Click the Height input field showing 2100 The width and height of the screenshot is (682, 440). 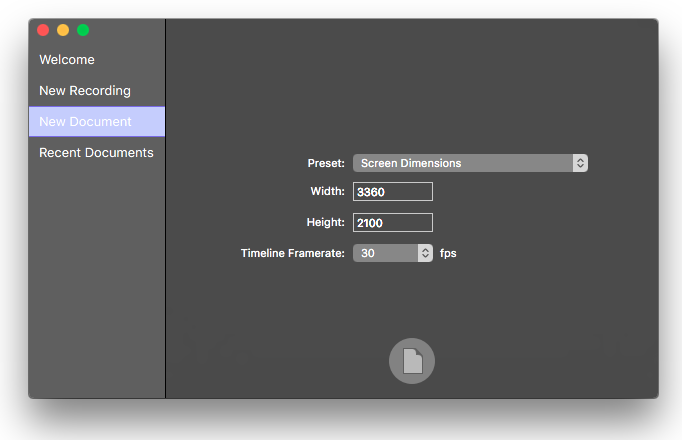(393, 222)
